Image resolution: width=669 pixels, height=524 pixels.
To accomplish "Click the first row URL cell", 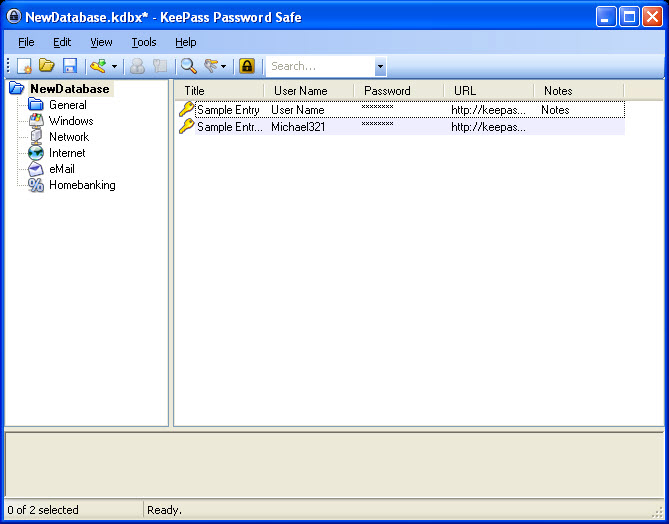I will pos(489,110).
